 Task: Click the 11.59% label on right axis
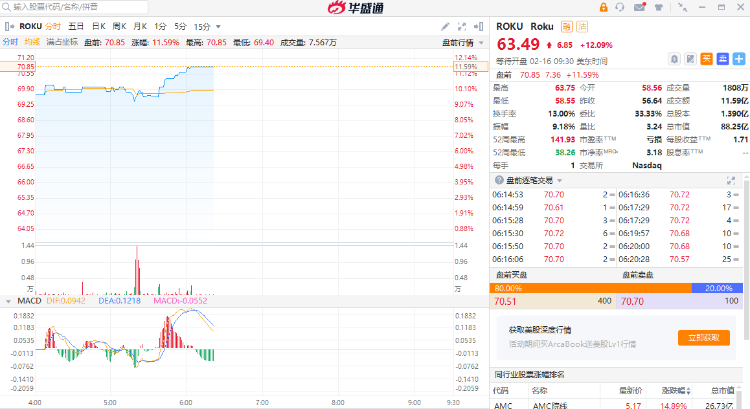(471, 66)
